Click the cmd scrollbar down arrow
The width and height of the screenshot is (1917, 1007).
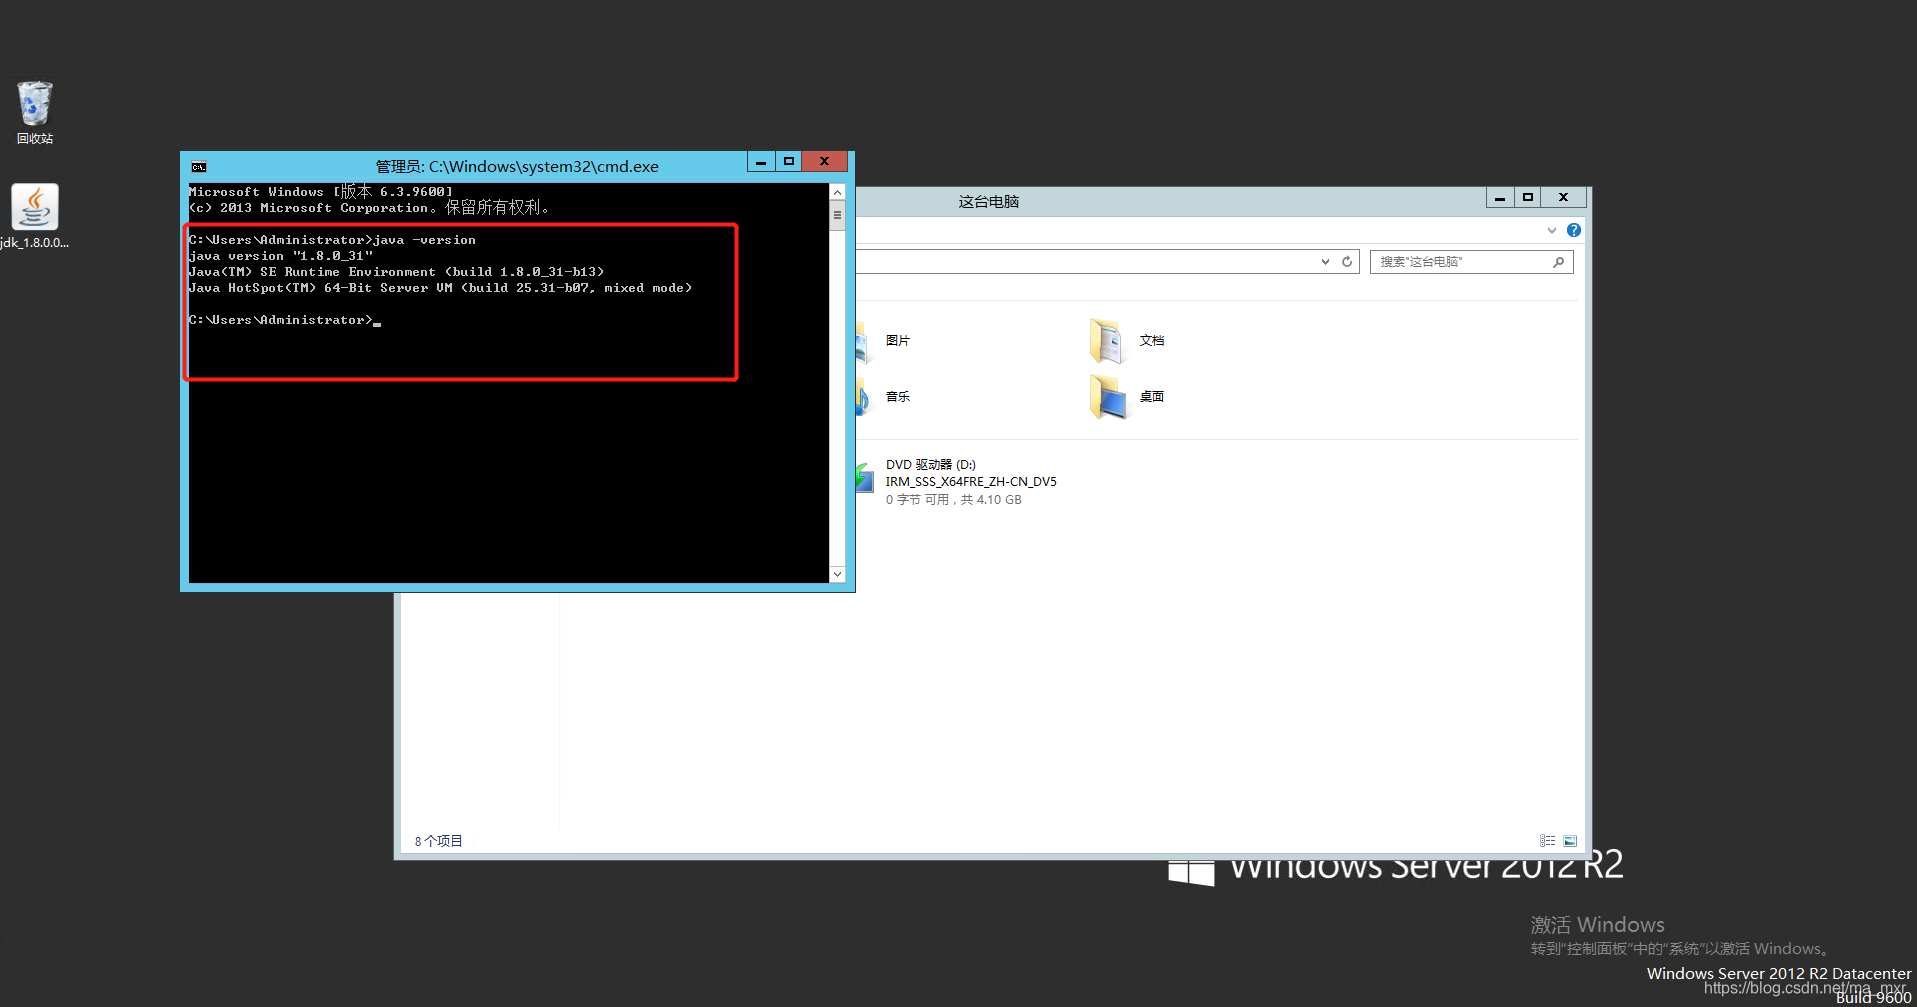(837, 574)
